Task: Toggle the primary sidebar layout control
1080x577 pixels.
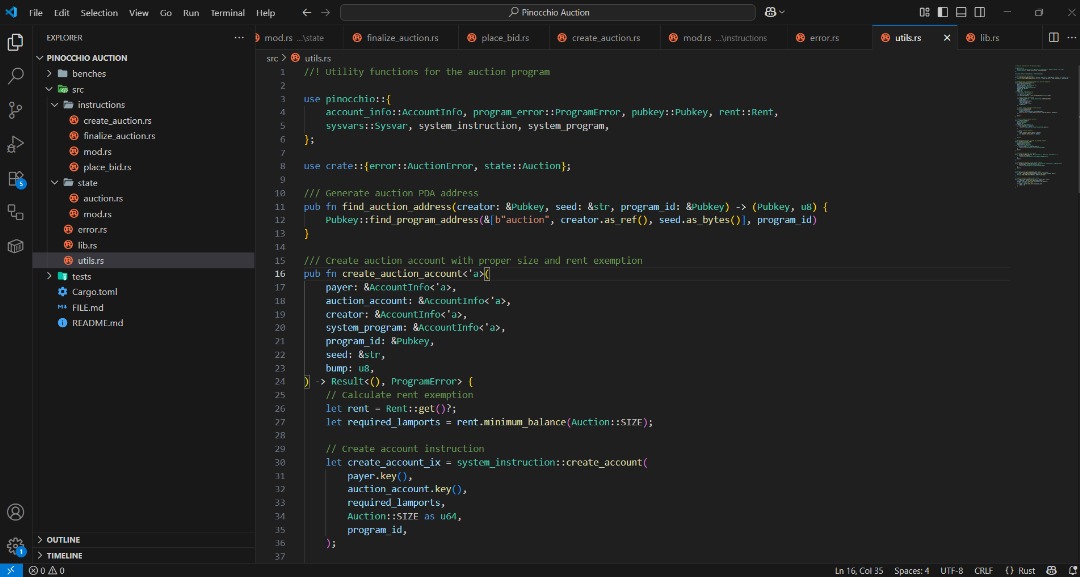Action: click(x=942, y=12)
